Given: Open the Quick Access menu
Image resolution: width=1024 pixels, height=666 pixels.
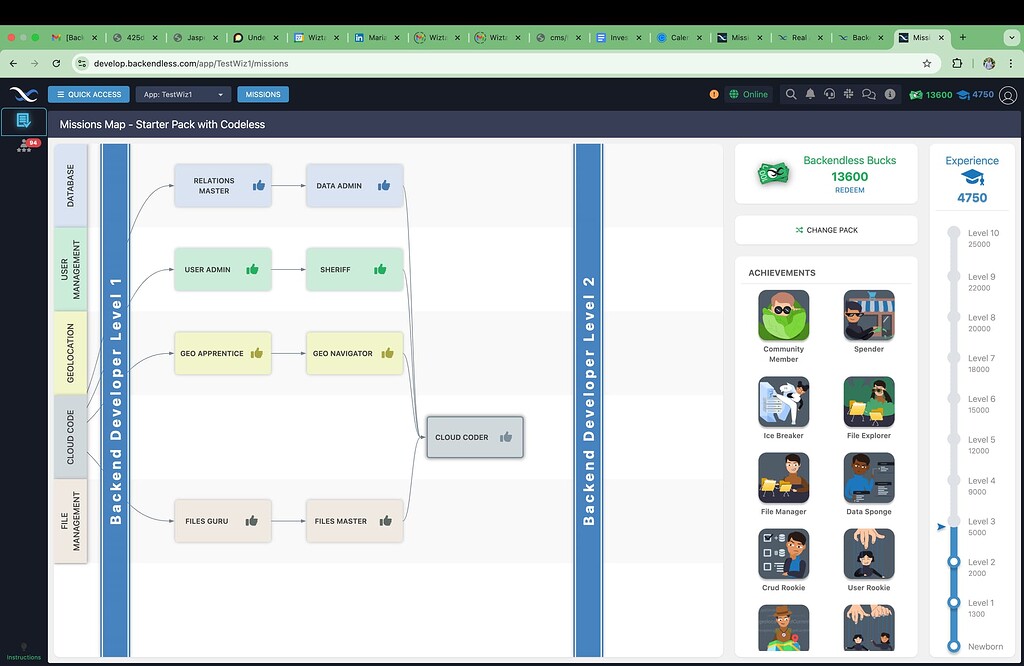Looking at the screenshot, I should (89, 95).
